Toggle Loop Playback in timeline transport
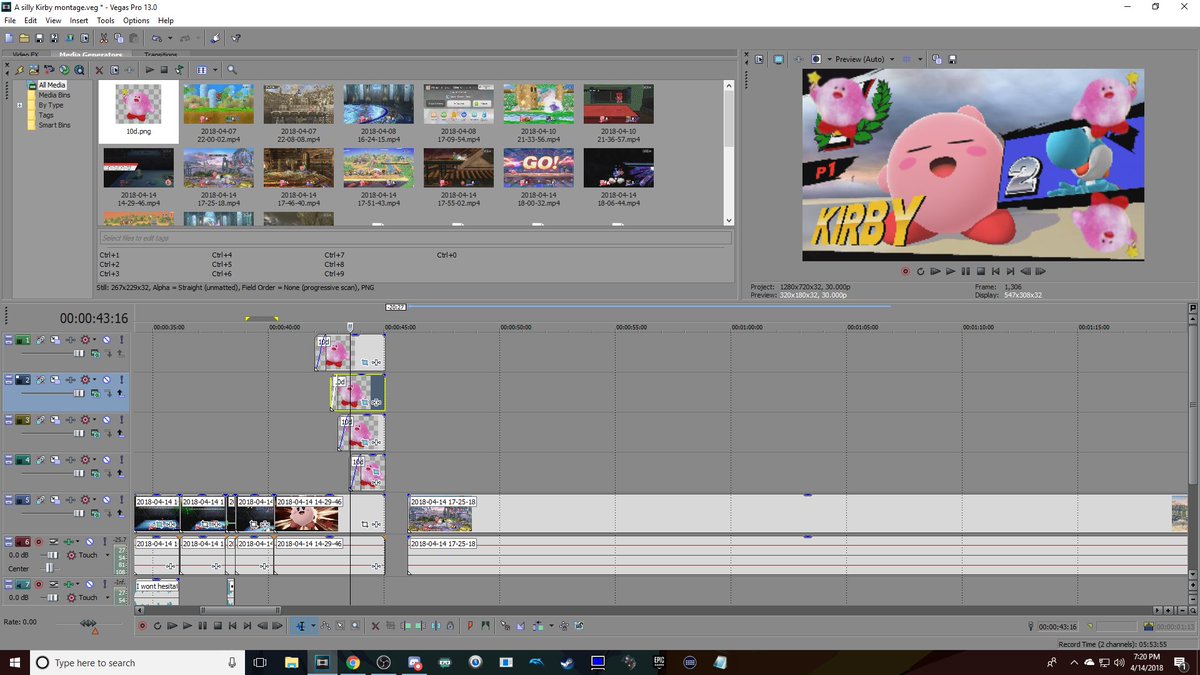This screenshot has height=675, width=1200. point(157,626)
